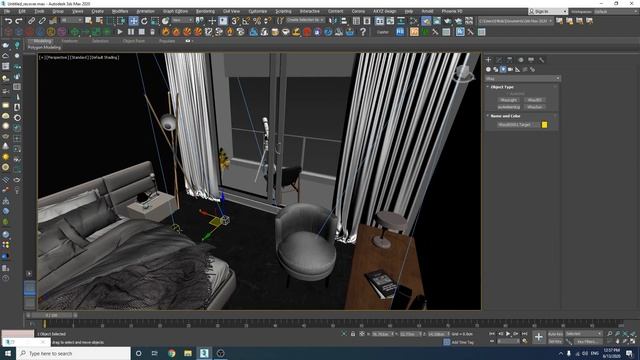Screen dimensions: 640x360
Task: Open the Modifiers menu
Action: click(120, 11)
